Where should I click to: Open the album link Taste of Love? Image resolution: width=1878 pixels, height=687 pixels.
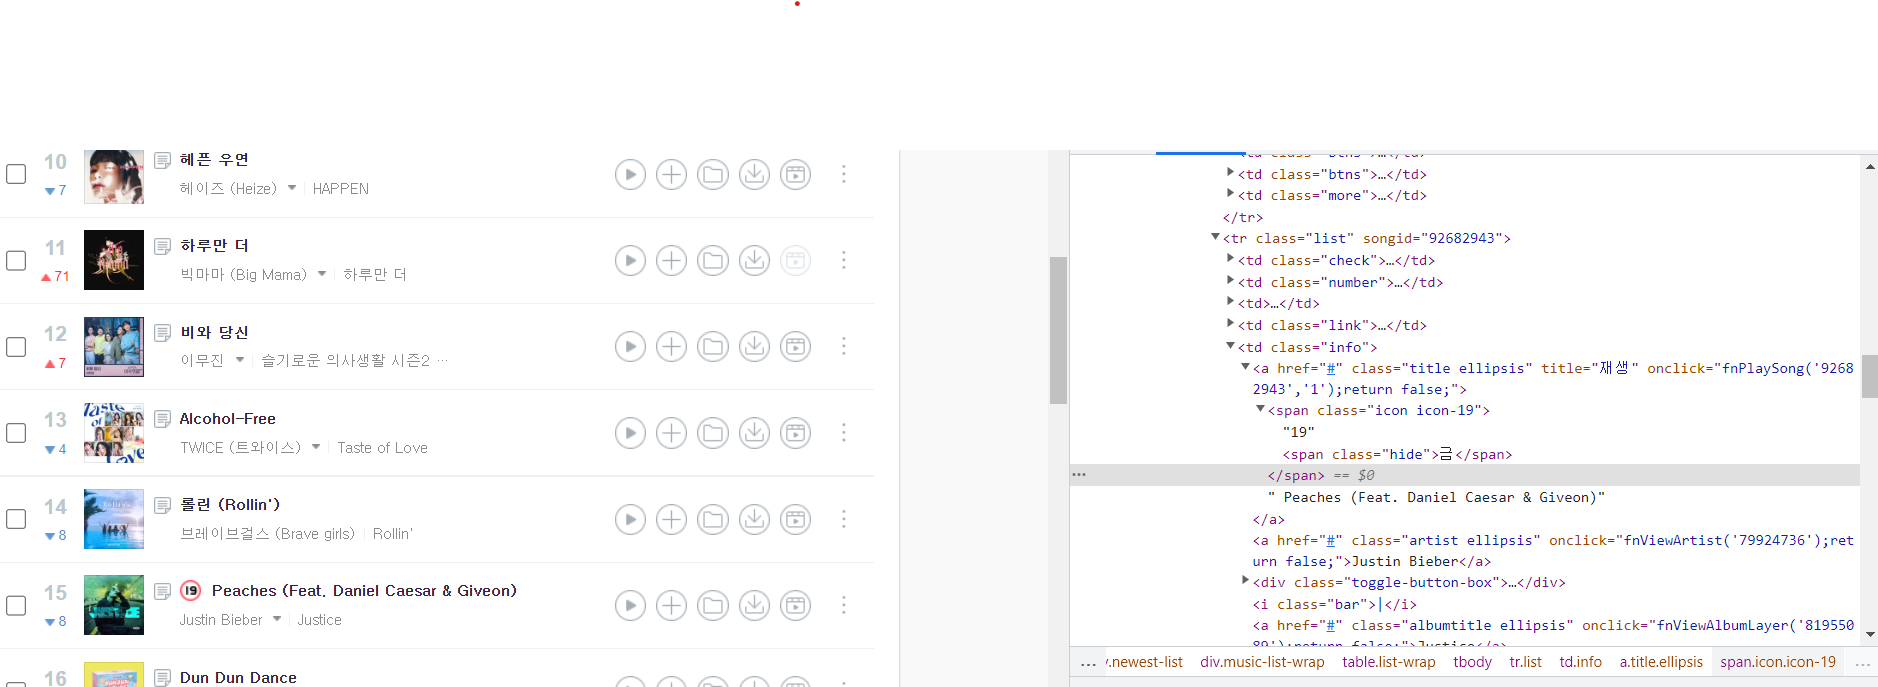(382, 448)
